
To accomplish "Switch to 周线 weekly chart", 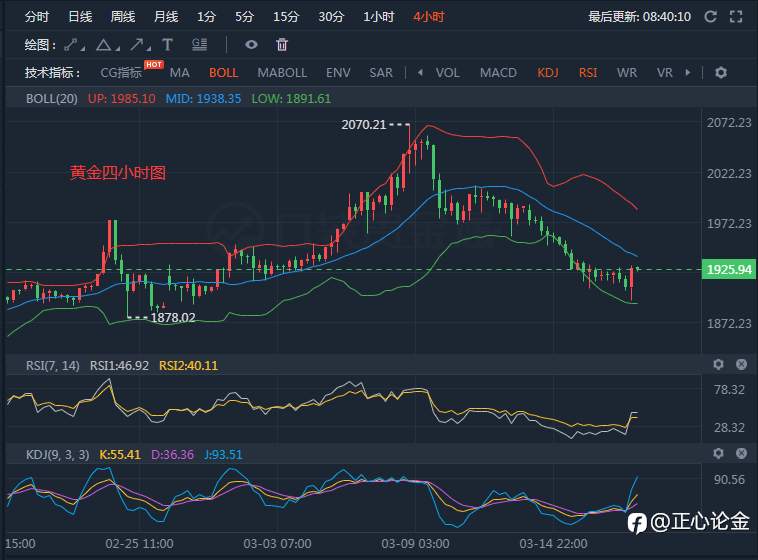I will tap(123, 17).
